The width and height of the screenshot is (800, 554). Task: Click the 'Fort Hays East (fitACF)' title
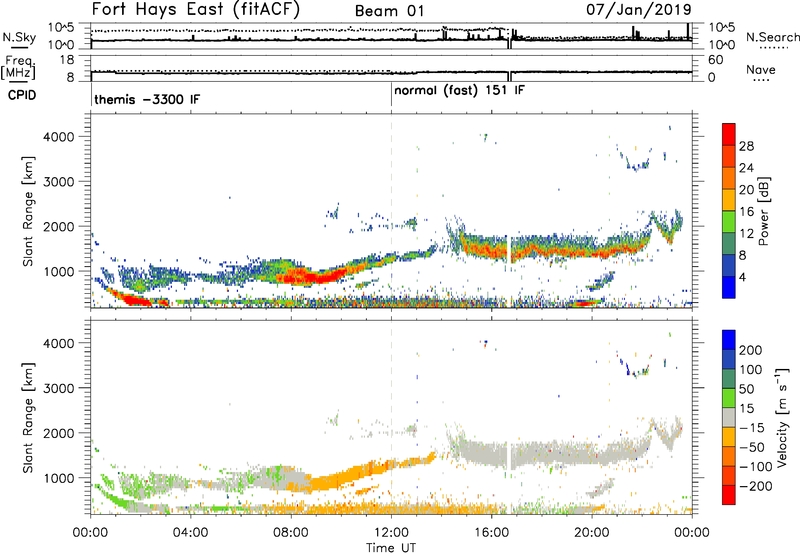click(195, 10)
